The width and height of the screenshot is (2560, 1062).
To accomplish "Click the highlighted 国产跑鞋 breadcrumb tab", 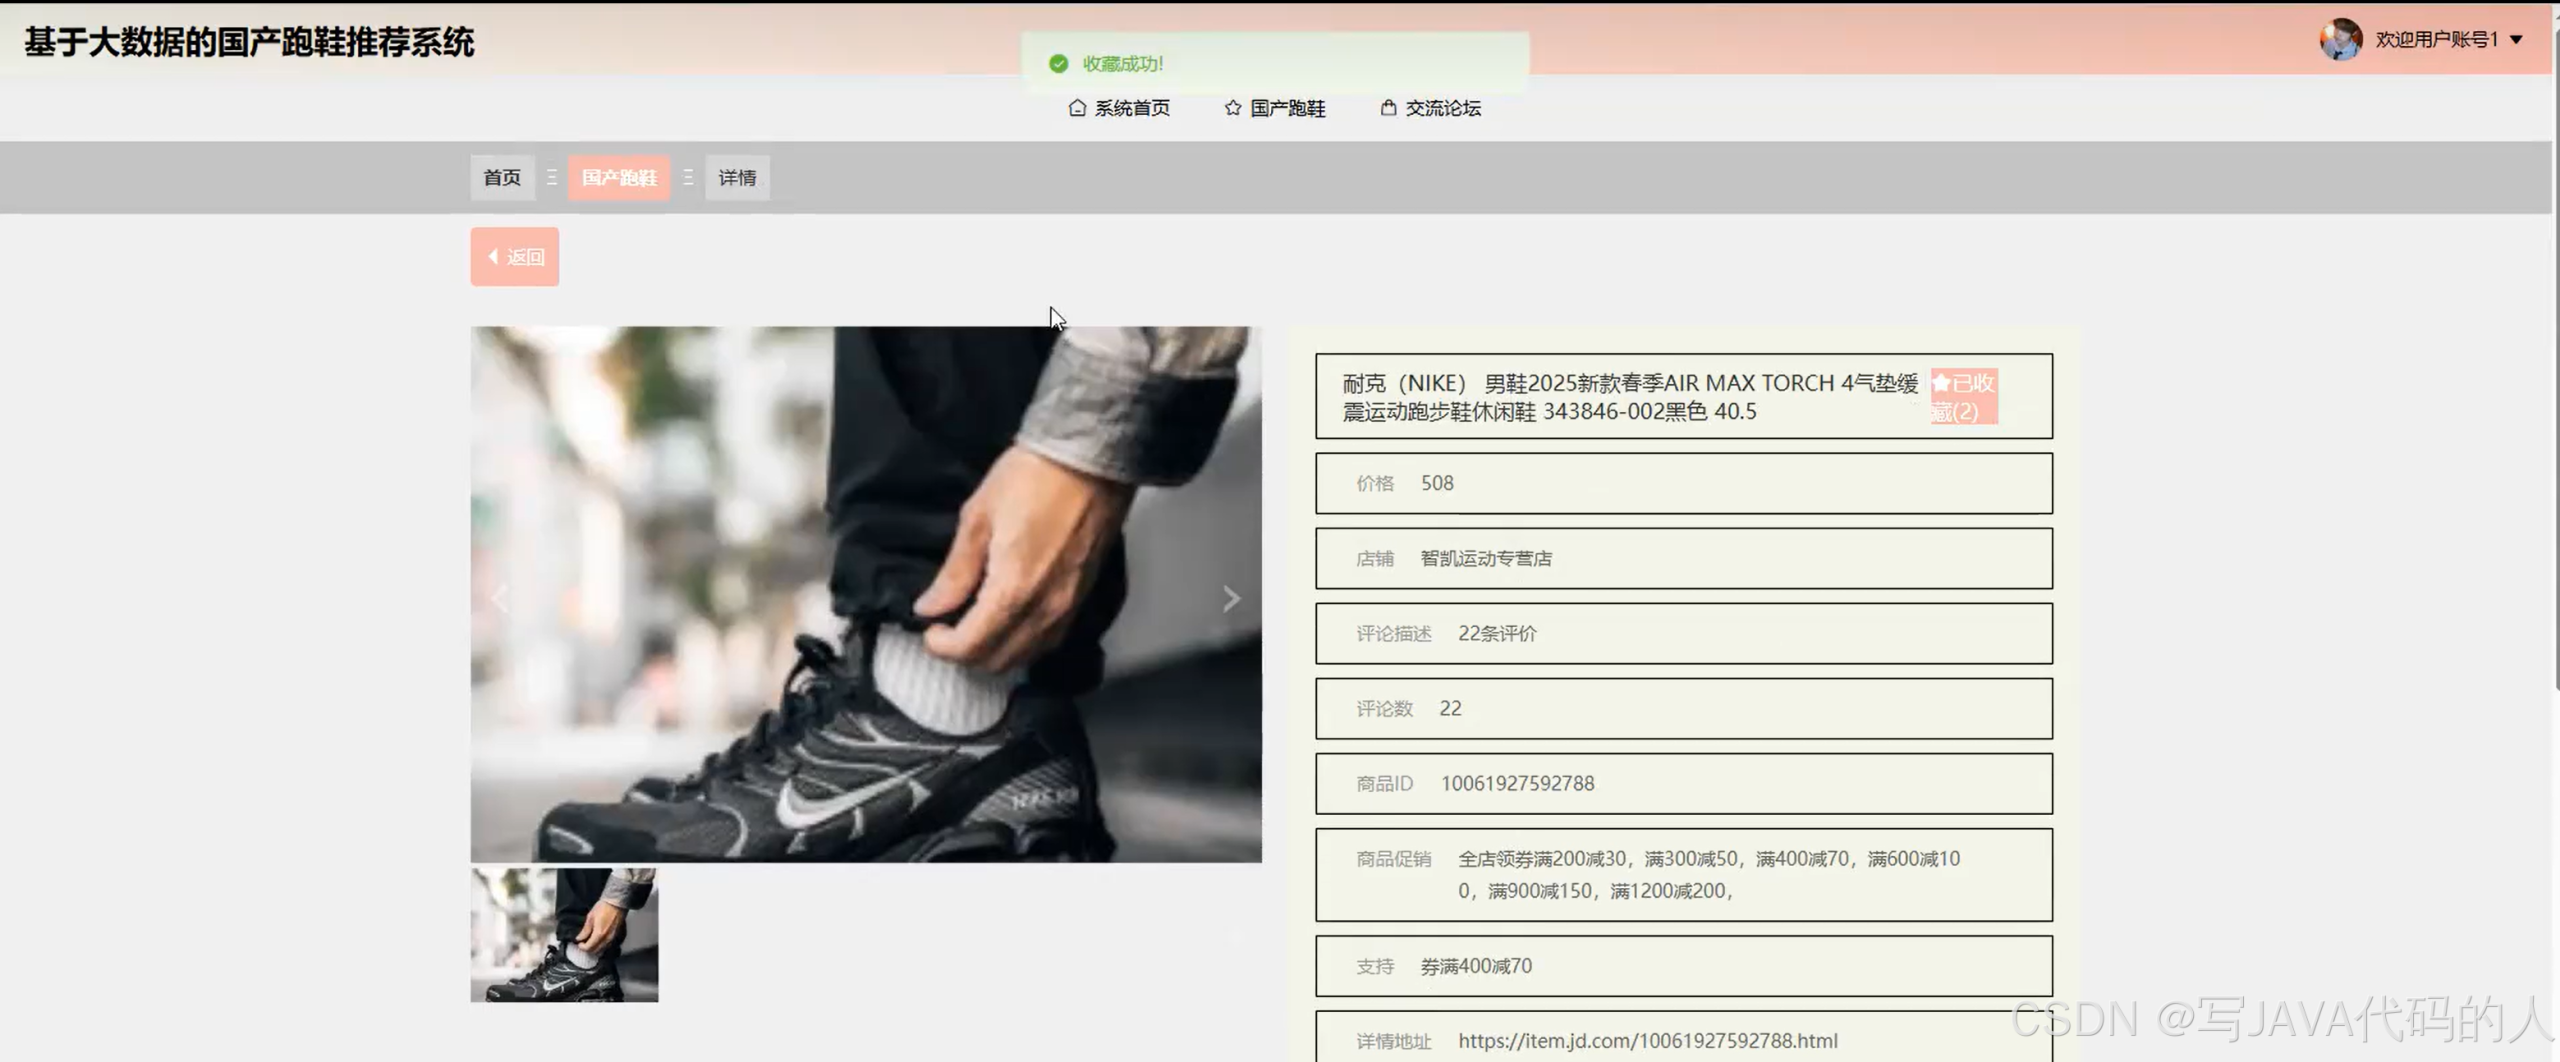I will click(618, 177).
